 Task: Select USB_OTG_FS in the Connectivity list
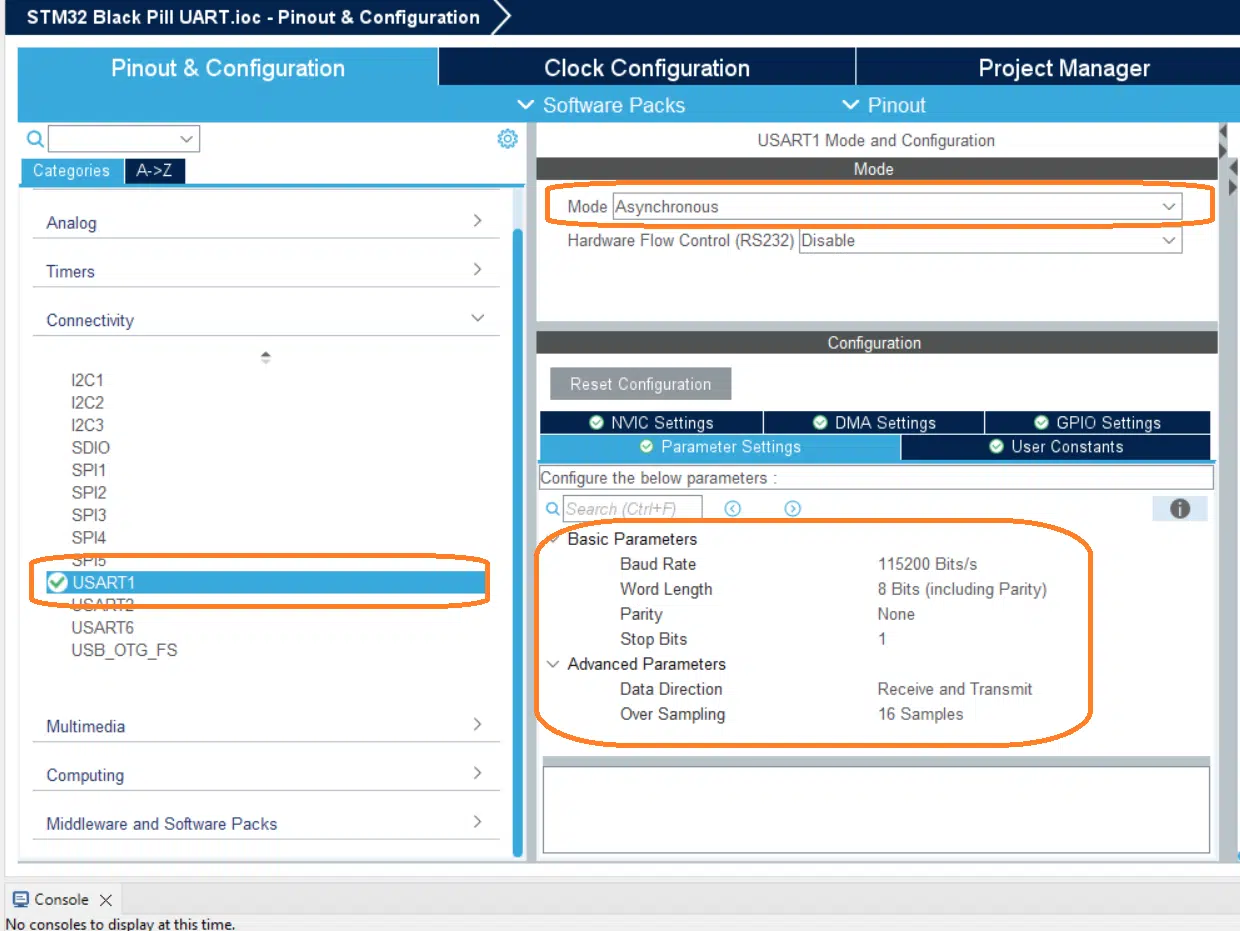[x=124, y=650]
